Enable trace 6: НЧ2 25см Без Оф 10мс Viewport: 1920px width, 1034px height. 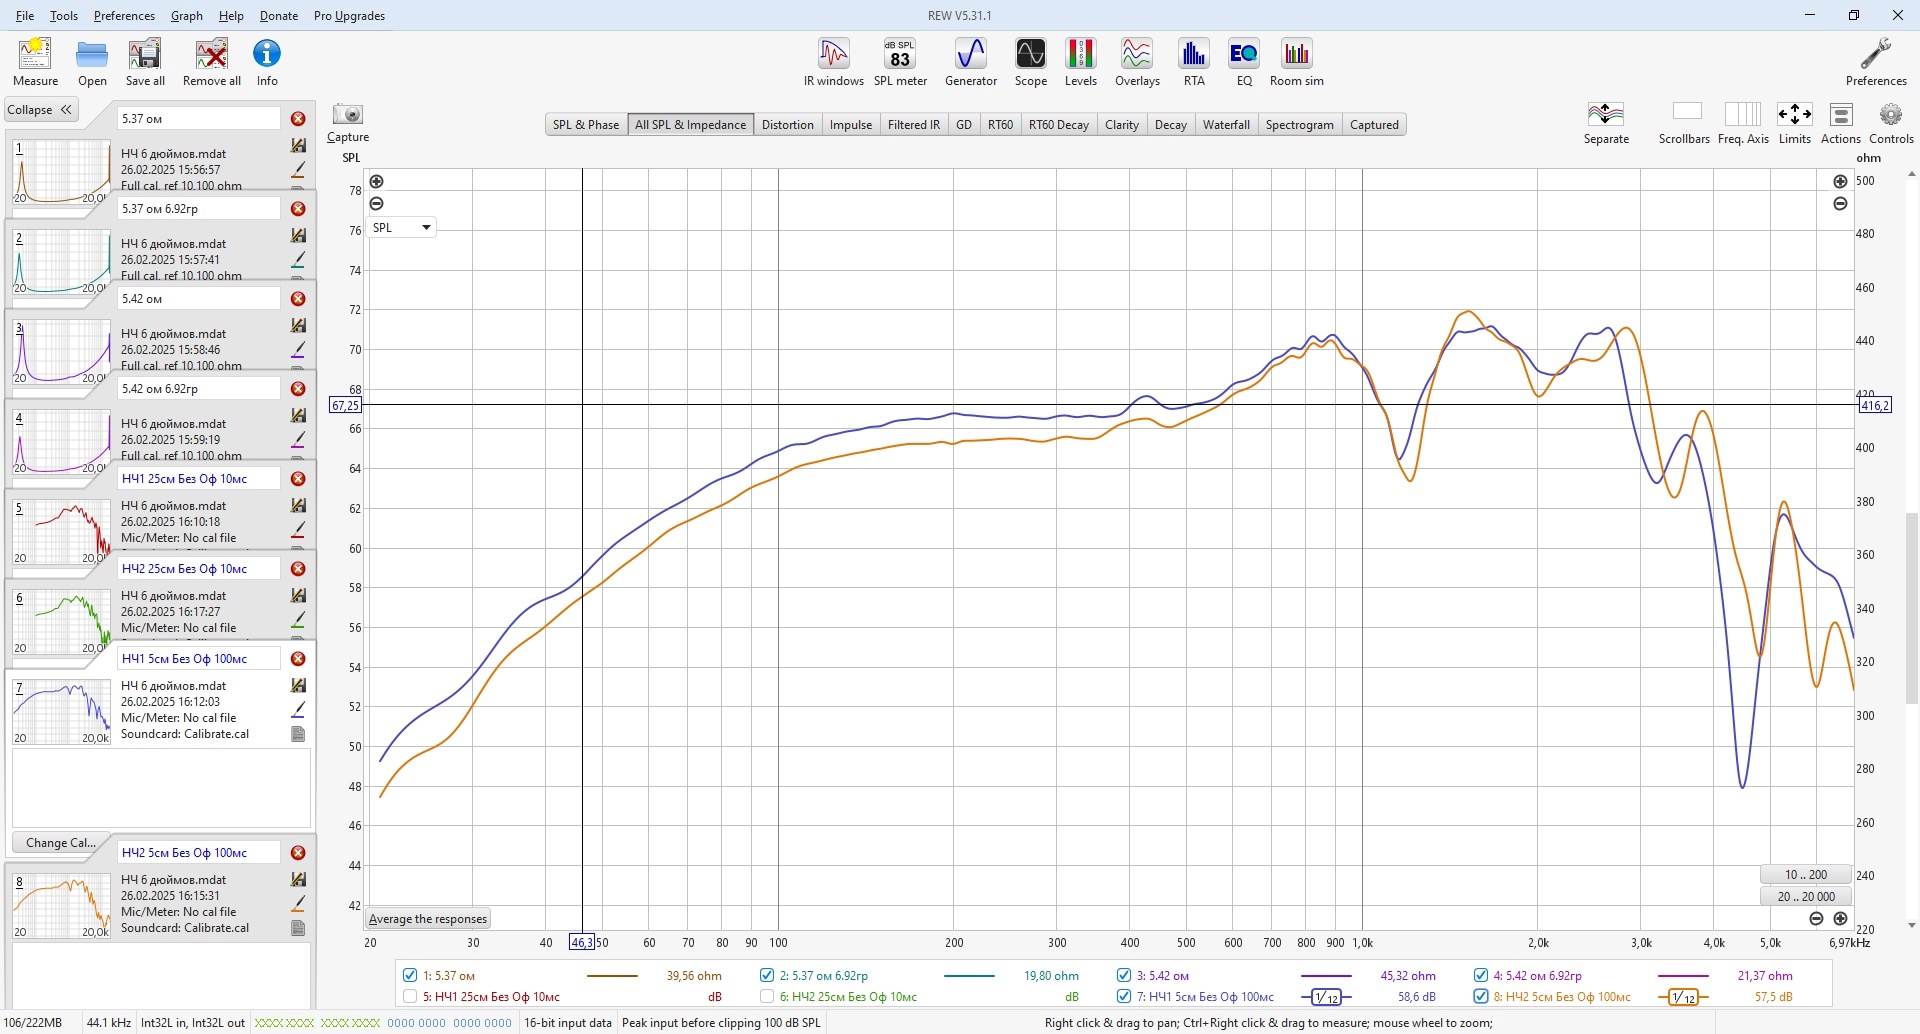[x=767, y=996]
